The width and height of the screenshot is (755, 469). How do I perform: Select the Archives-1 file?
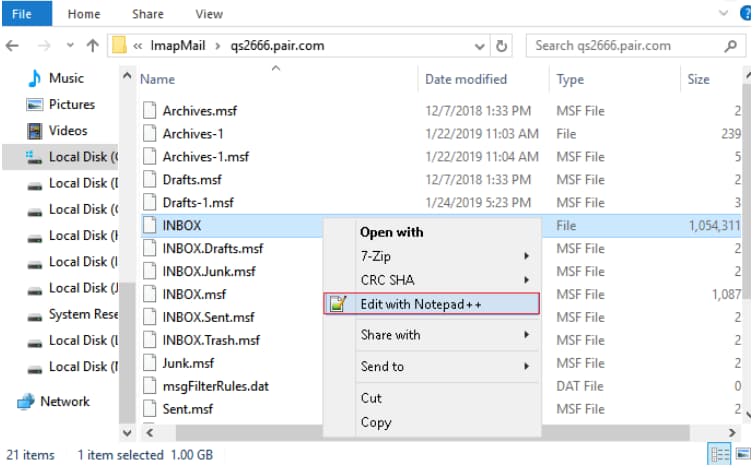193,134
